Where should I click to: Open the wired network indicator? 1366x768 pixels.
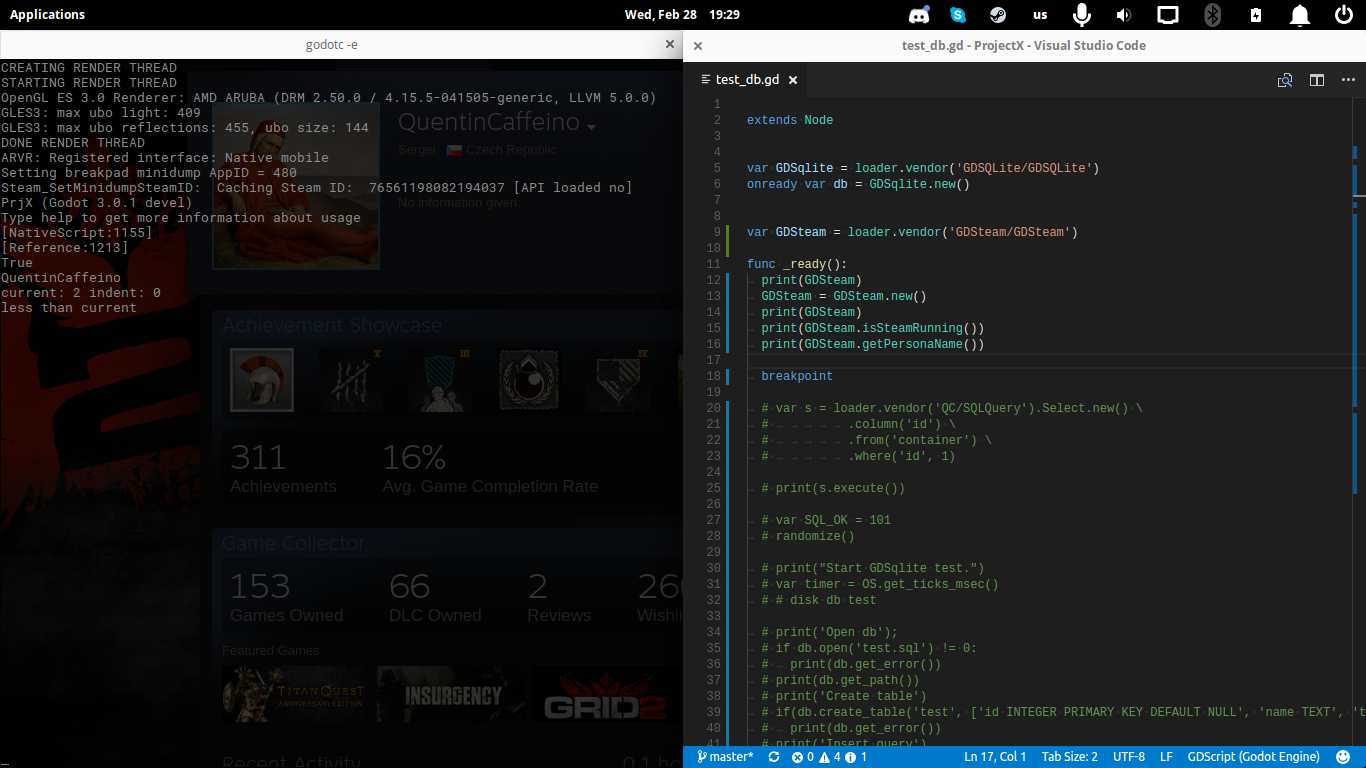1168,15
